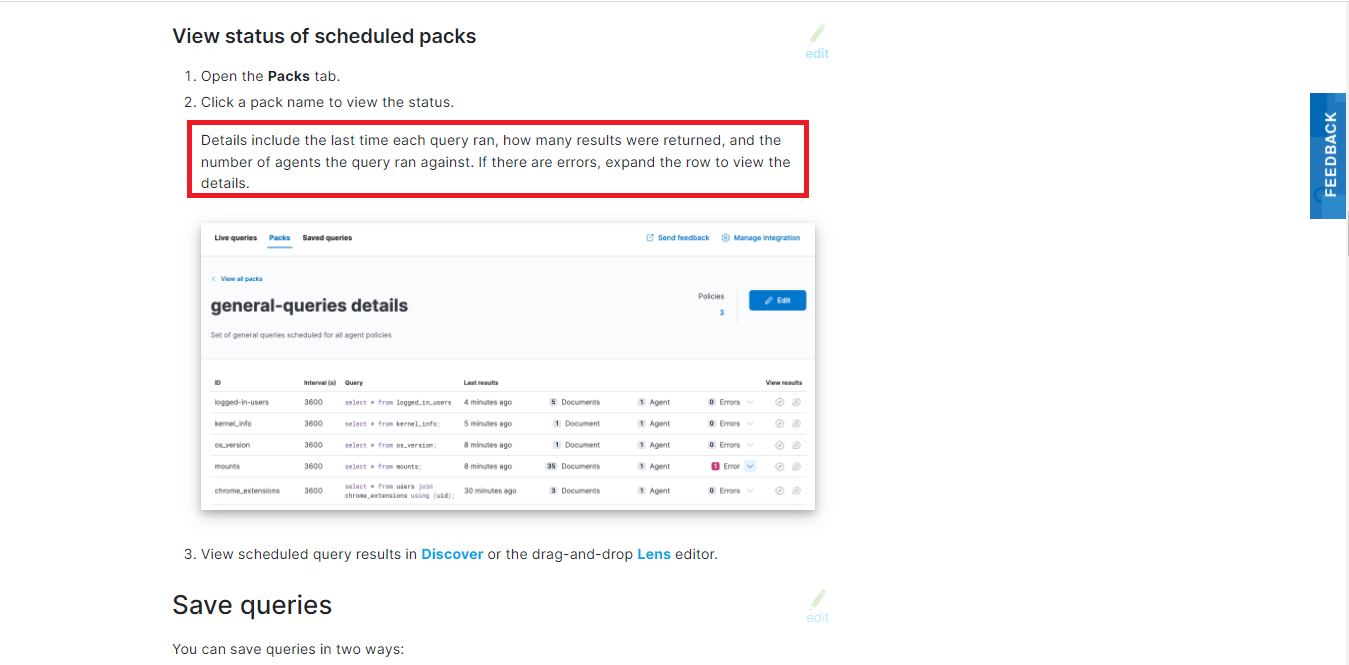Viewport: 1349px width, 665px height.
Task: Switch to the Live queries tab
Action: (235, 237)
